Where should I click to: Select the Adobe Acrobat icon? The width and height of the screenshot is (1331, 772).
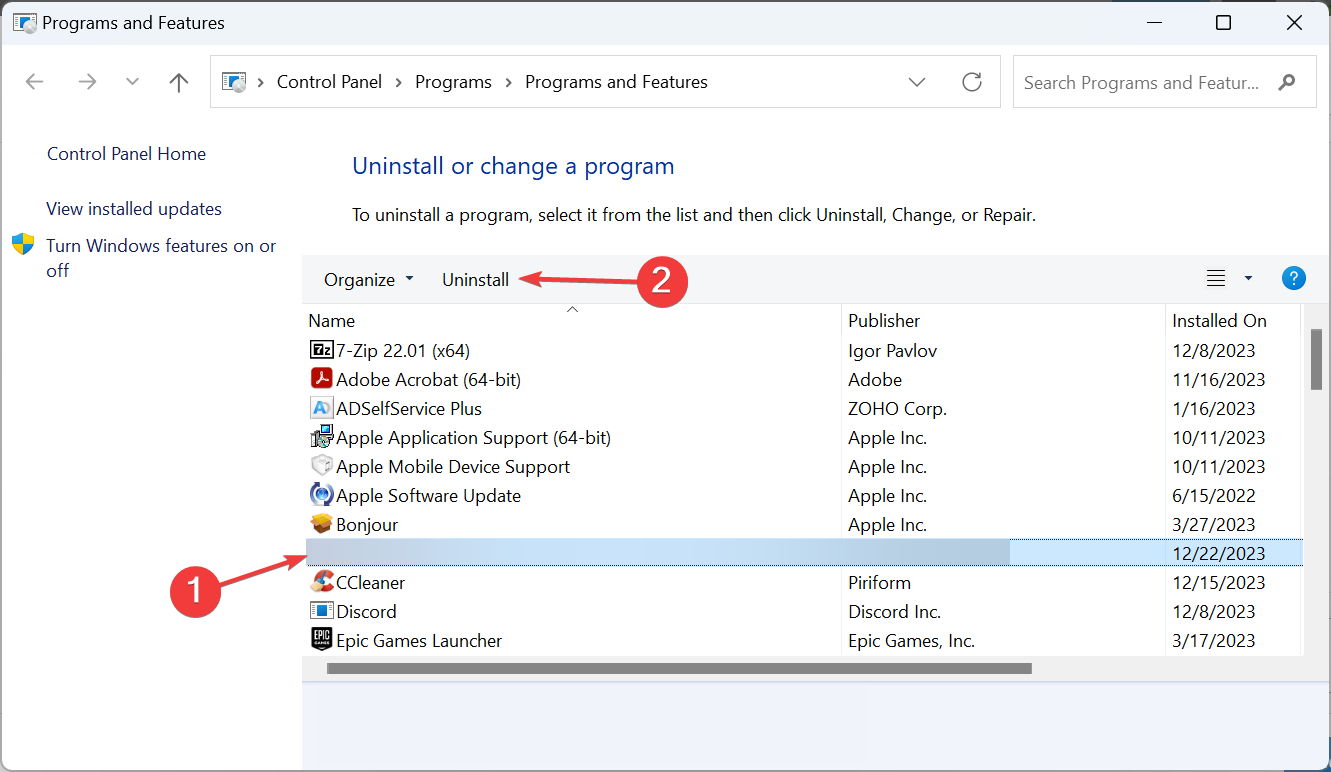(x=321, y=379)
